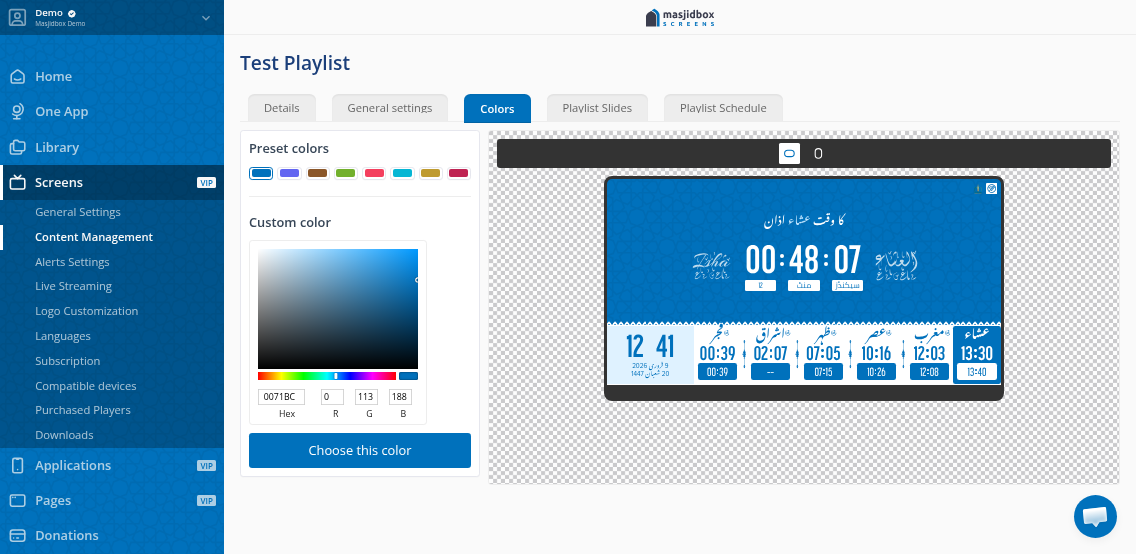Open the Donations card icon
This screenshot has width=1136, height=554.
[17, 536]
